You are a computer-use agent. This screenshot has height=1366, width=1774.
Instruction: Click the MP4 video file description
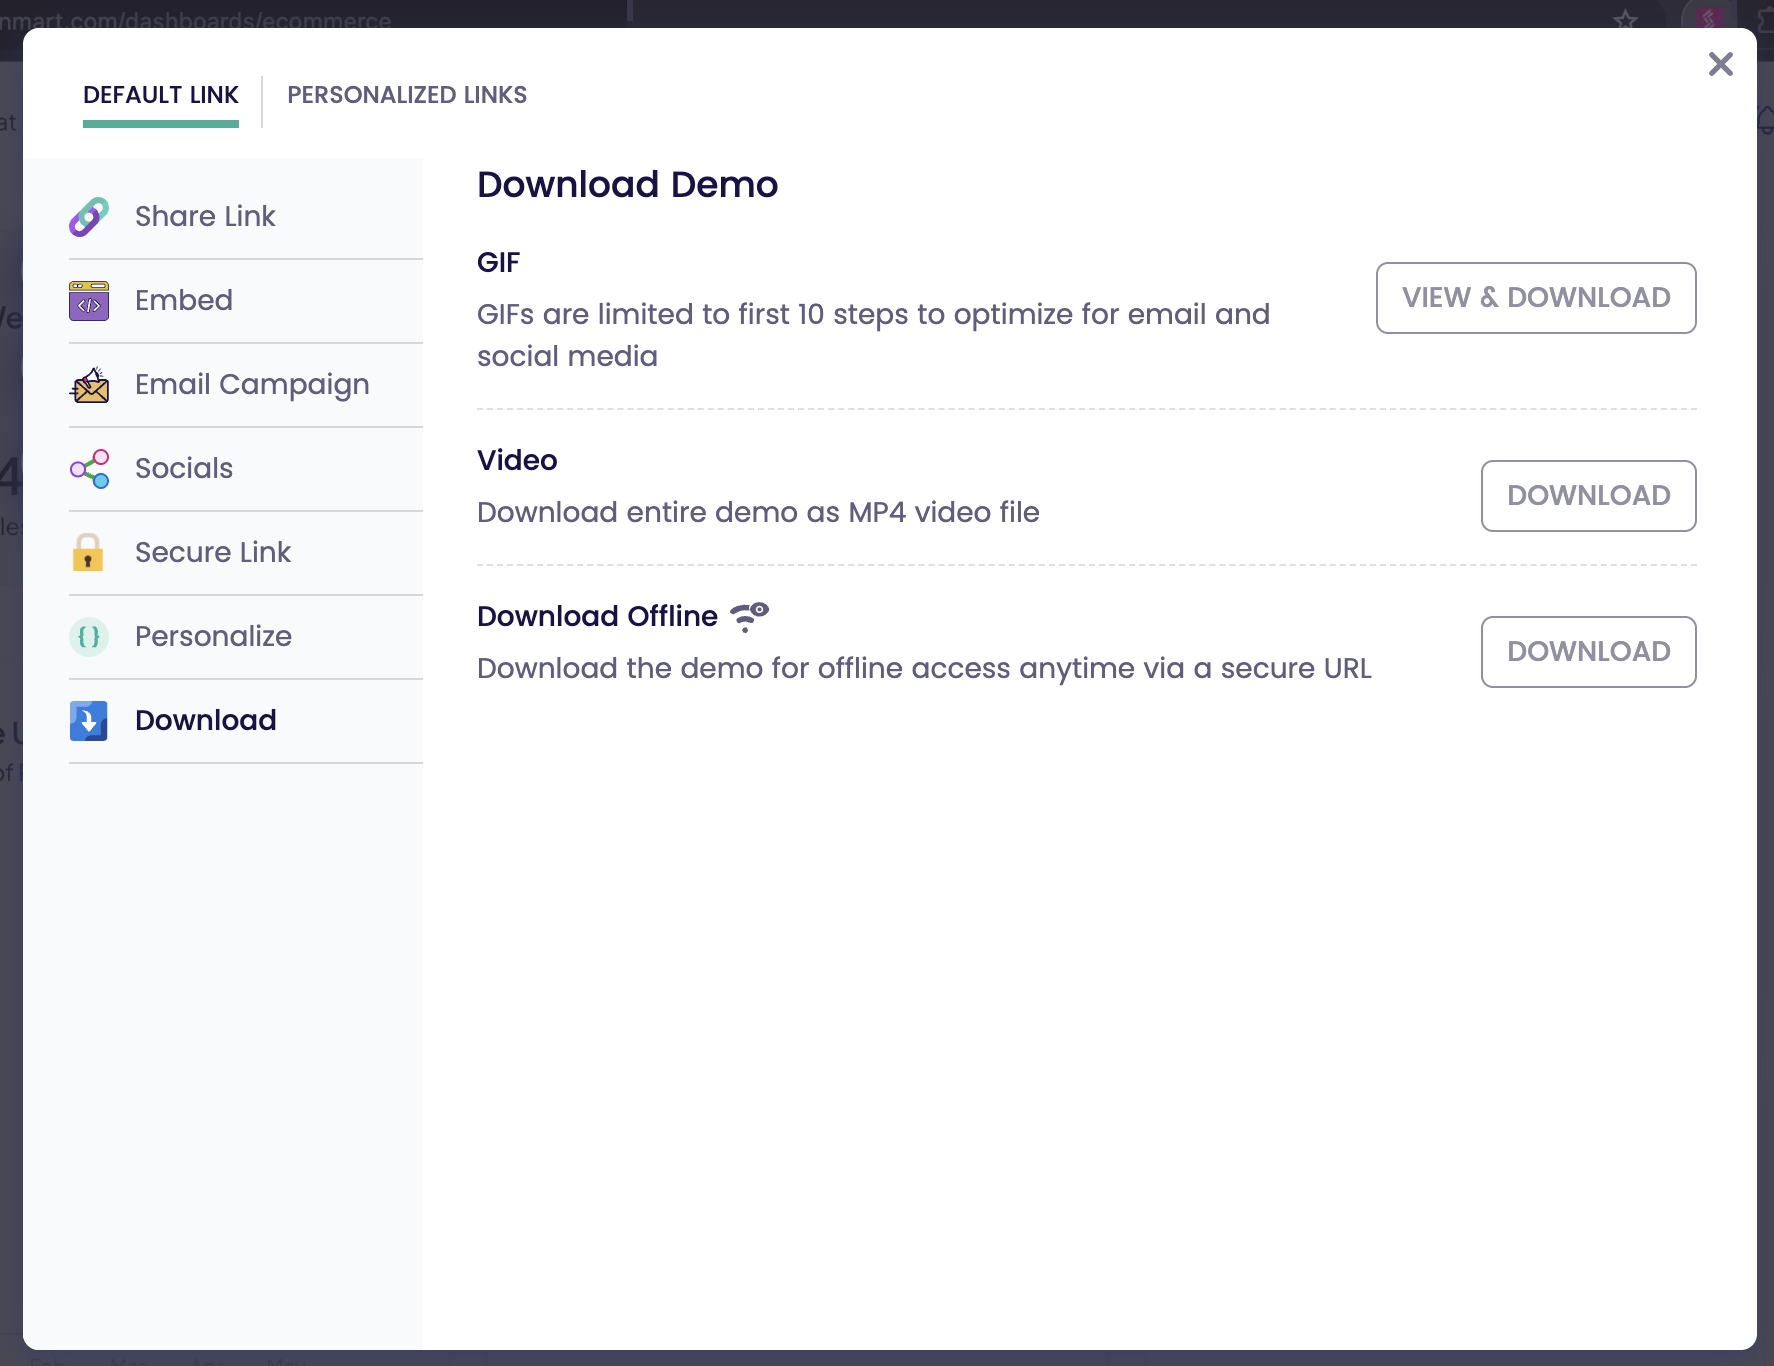758,512
